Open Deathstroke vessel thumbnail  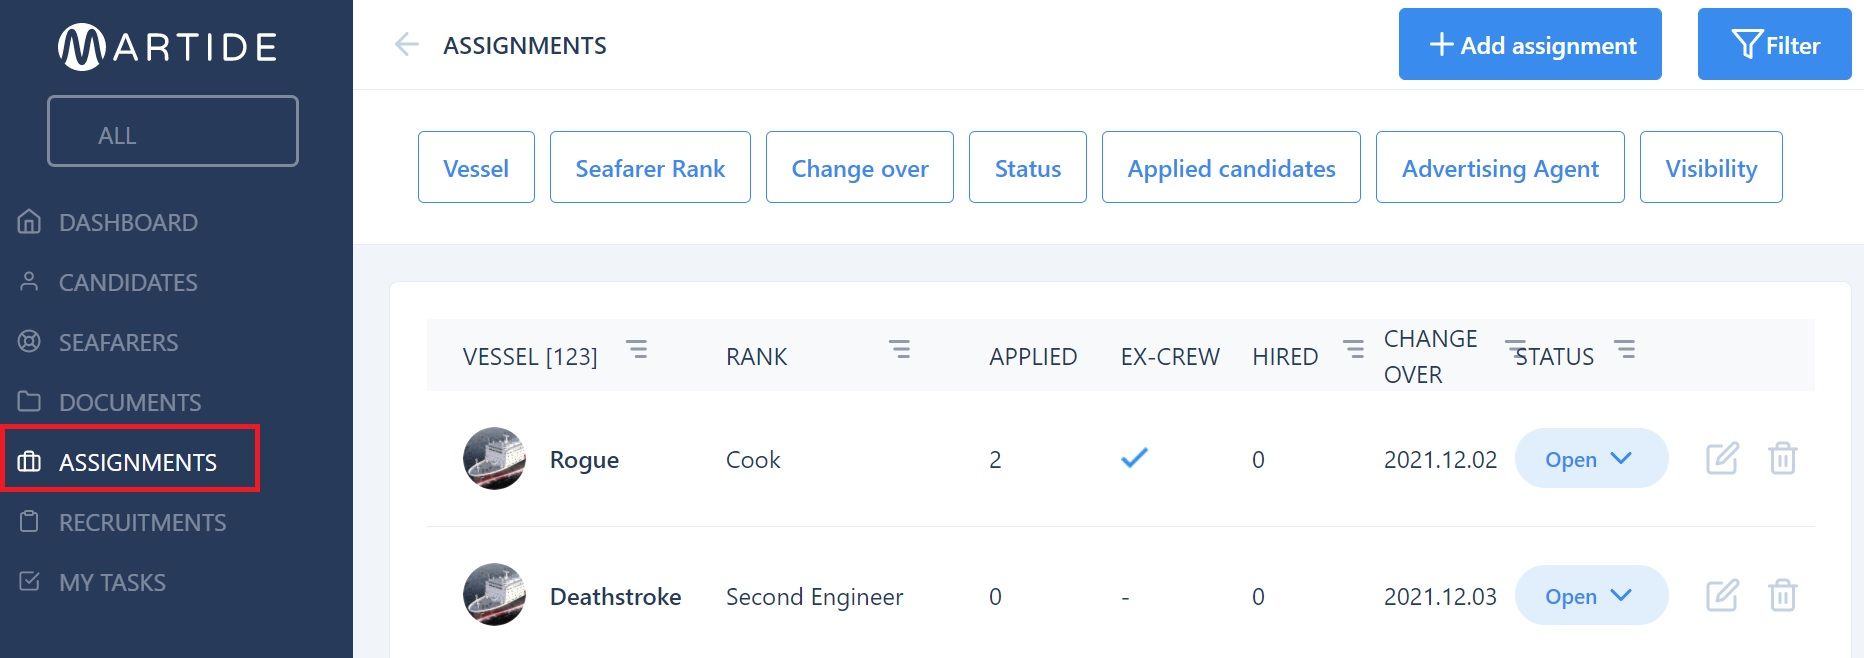pyautogui.click(x=494, y=595)
